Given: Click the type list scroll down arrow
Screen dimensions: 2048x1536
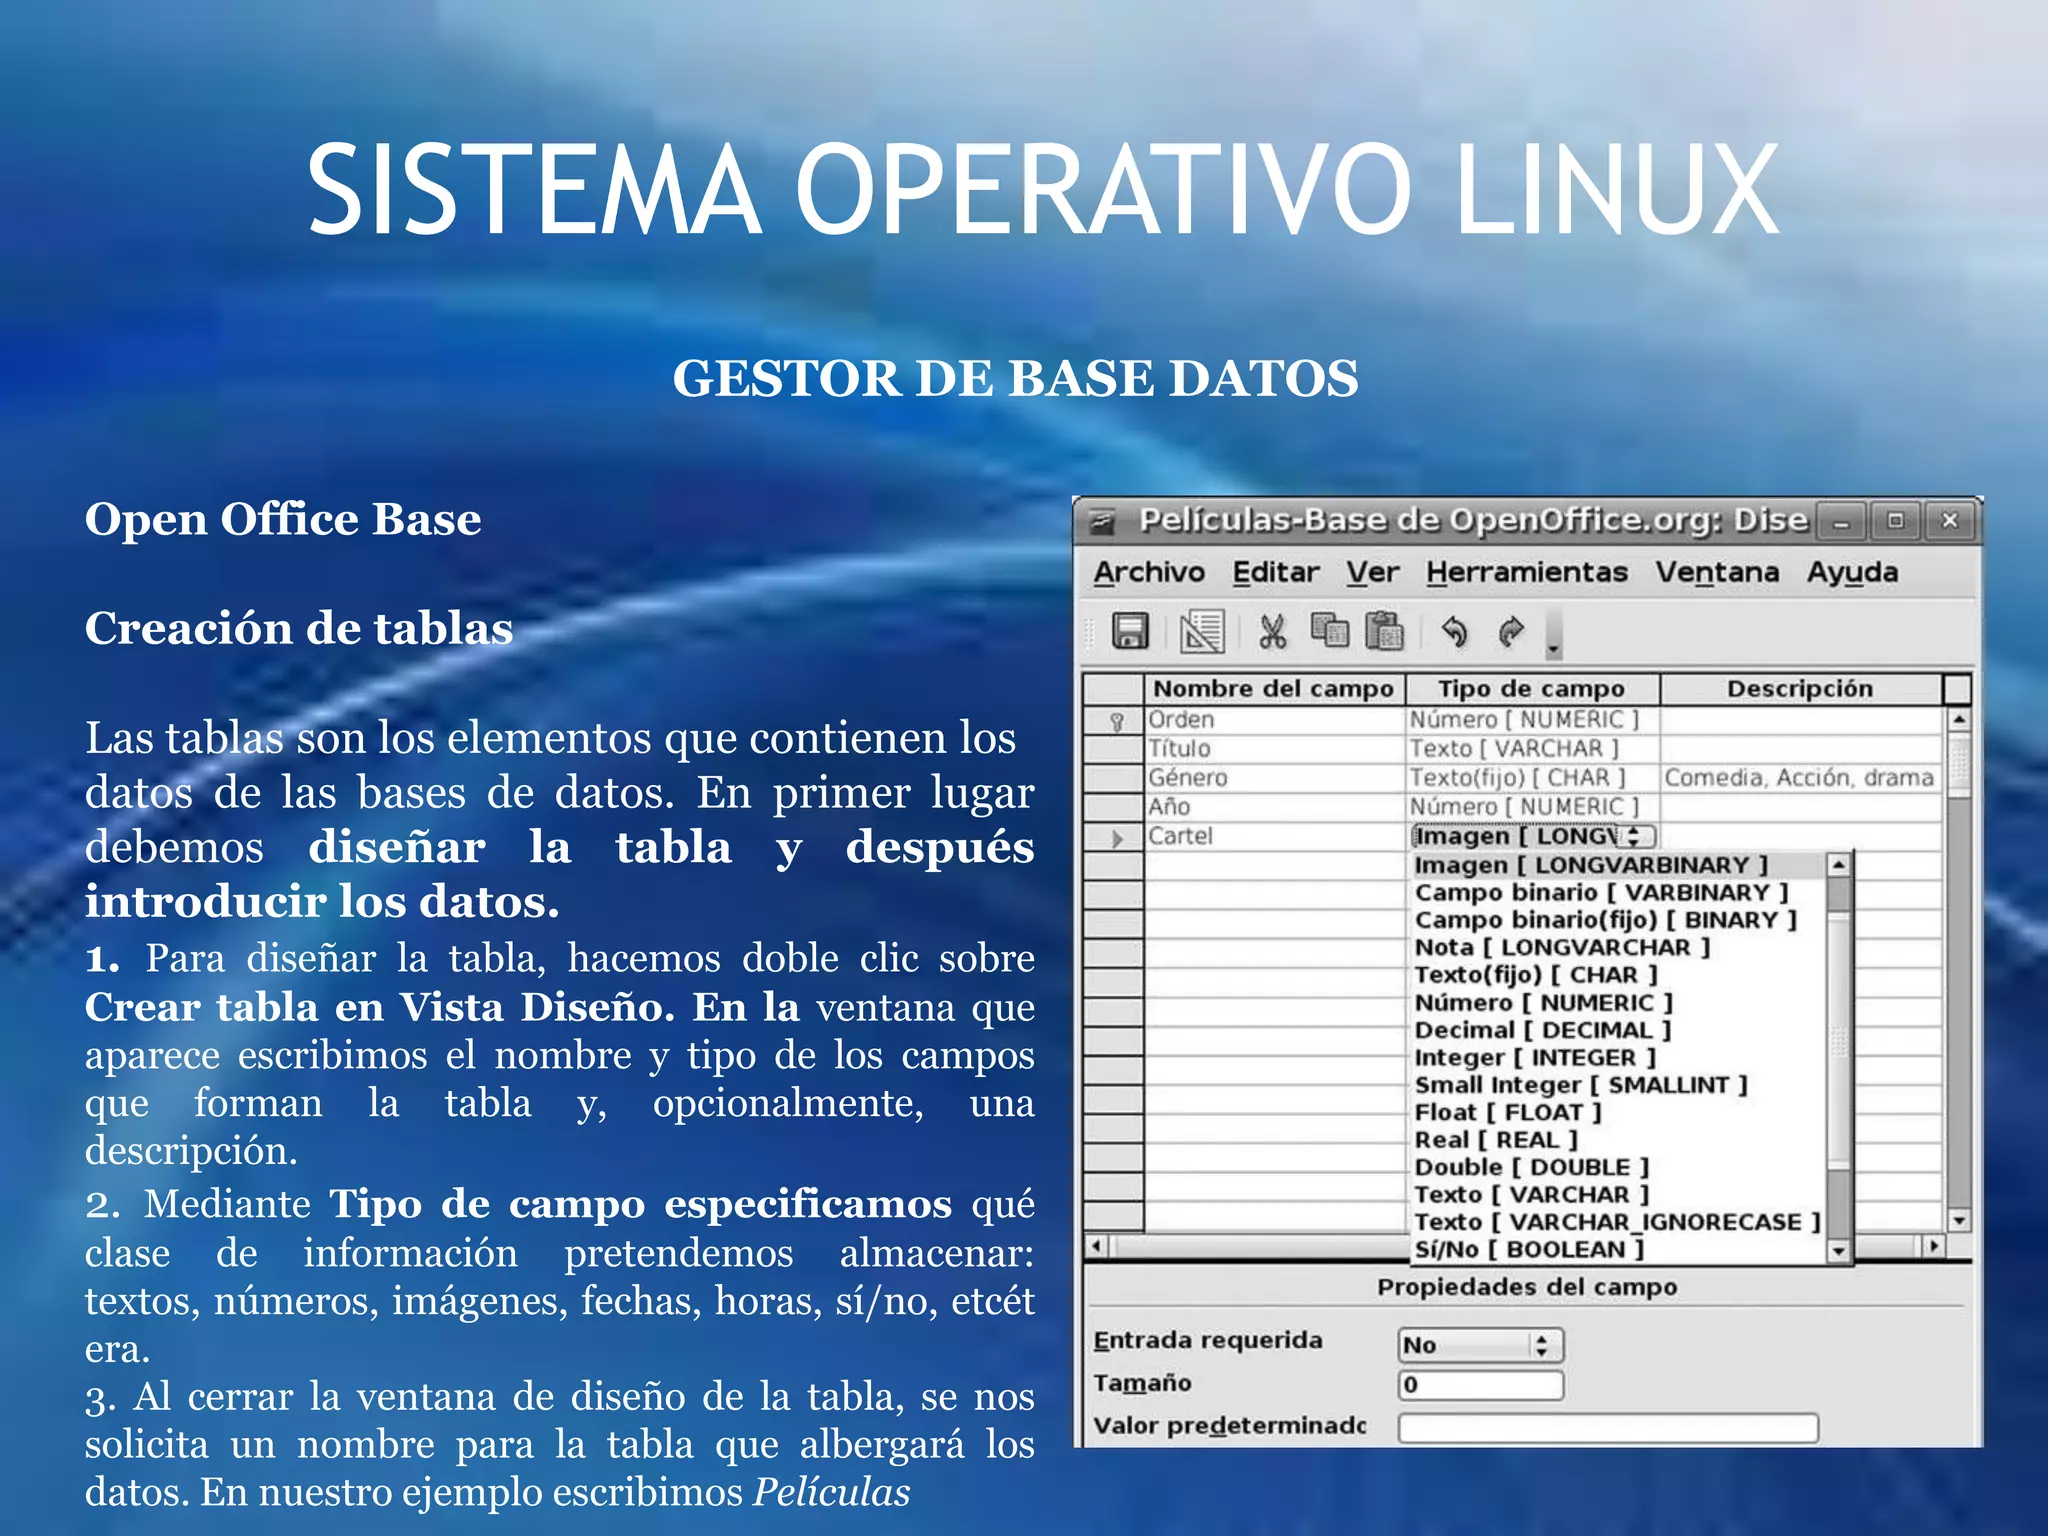Looking at the screenshot, I should click(1838, 1251).
